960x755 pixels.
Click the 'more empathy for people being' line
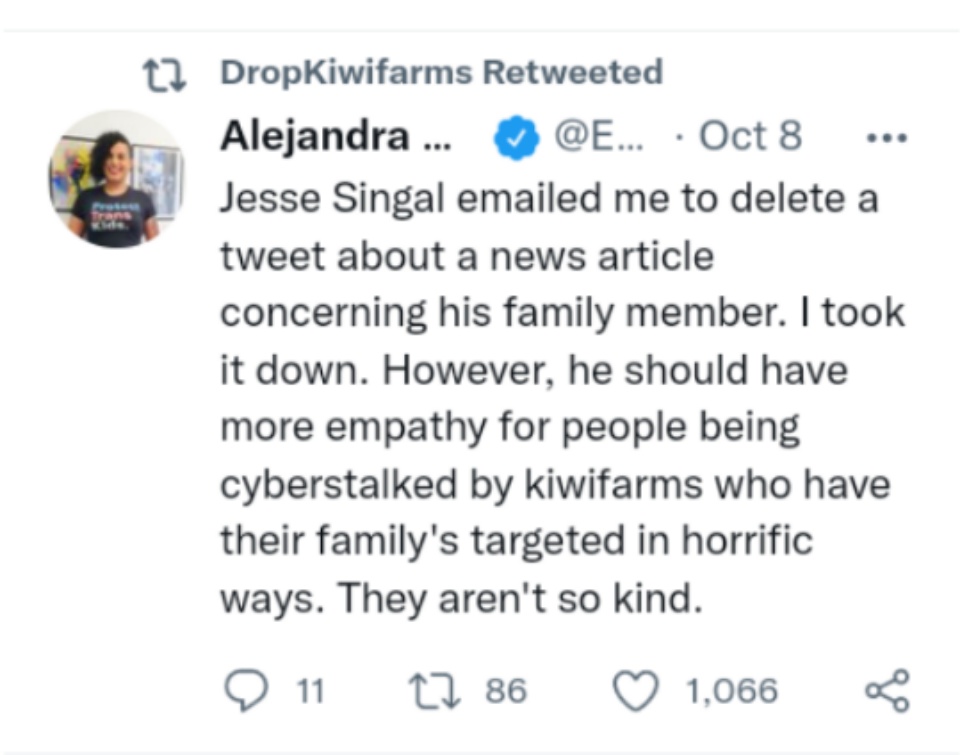[x=510, y=427]
